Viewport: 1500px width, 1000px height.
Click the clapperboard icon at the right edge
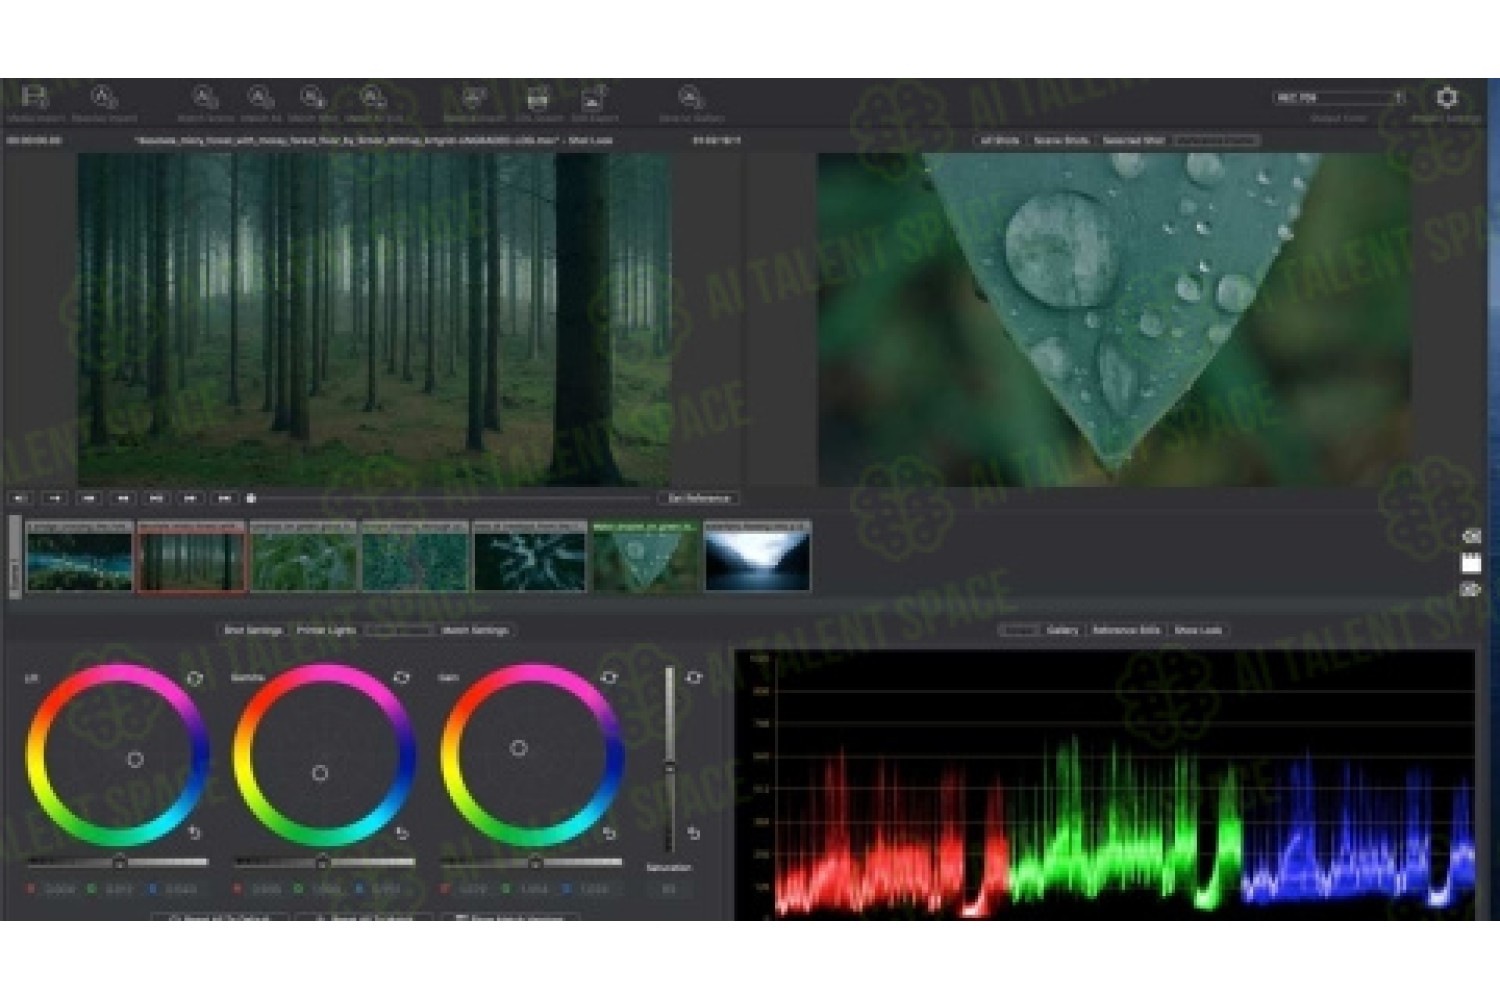pyautogui.click(x=1471, y=564)
